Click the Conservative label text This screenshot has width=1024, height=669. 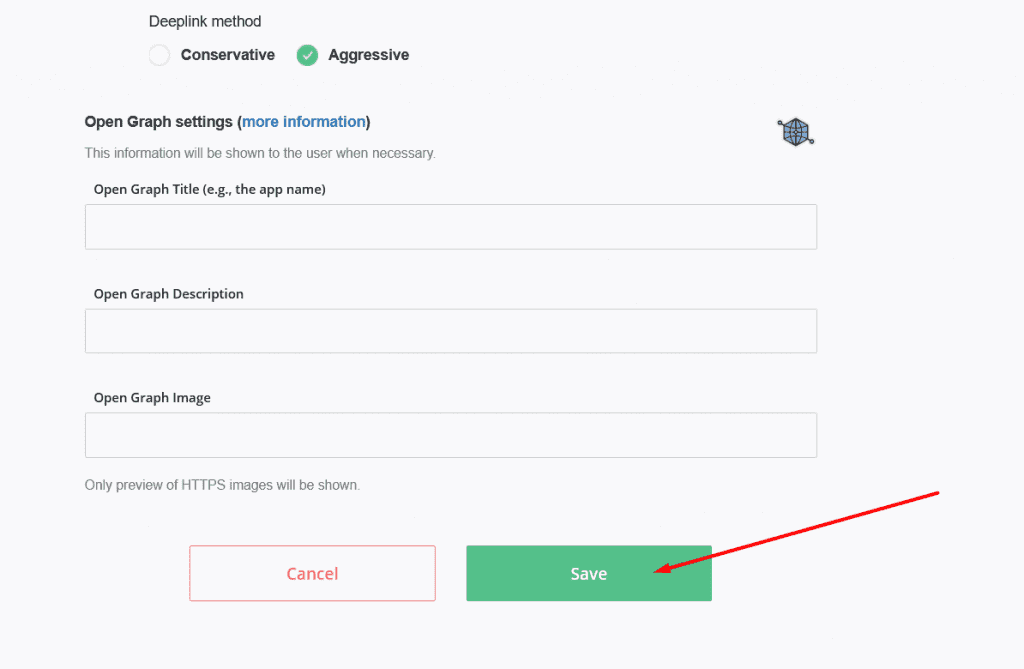click(228, 55)
